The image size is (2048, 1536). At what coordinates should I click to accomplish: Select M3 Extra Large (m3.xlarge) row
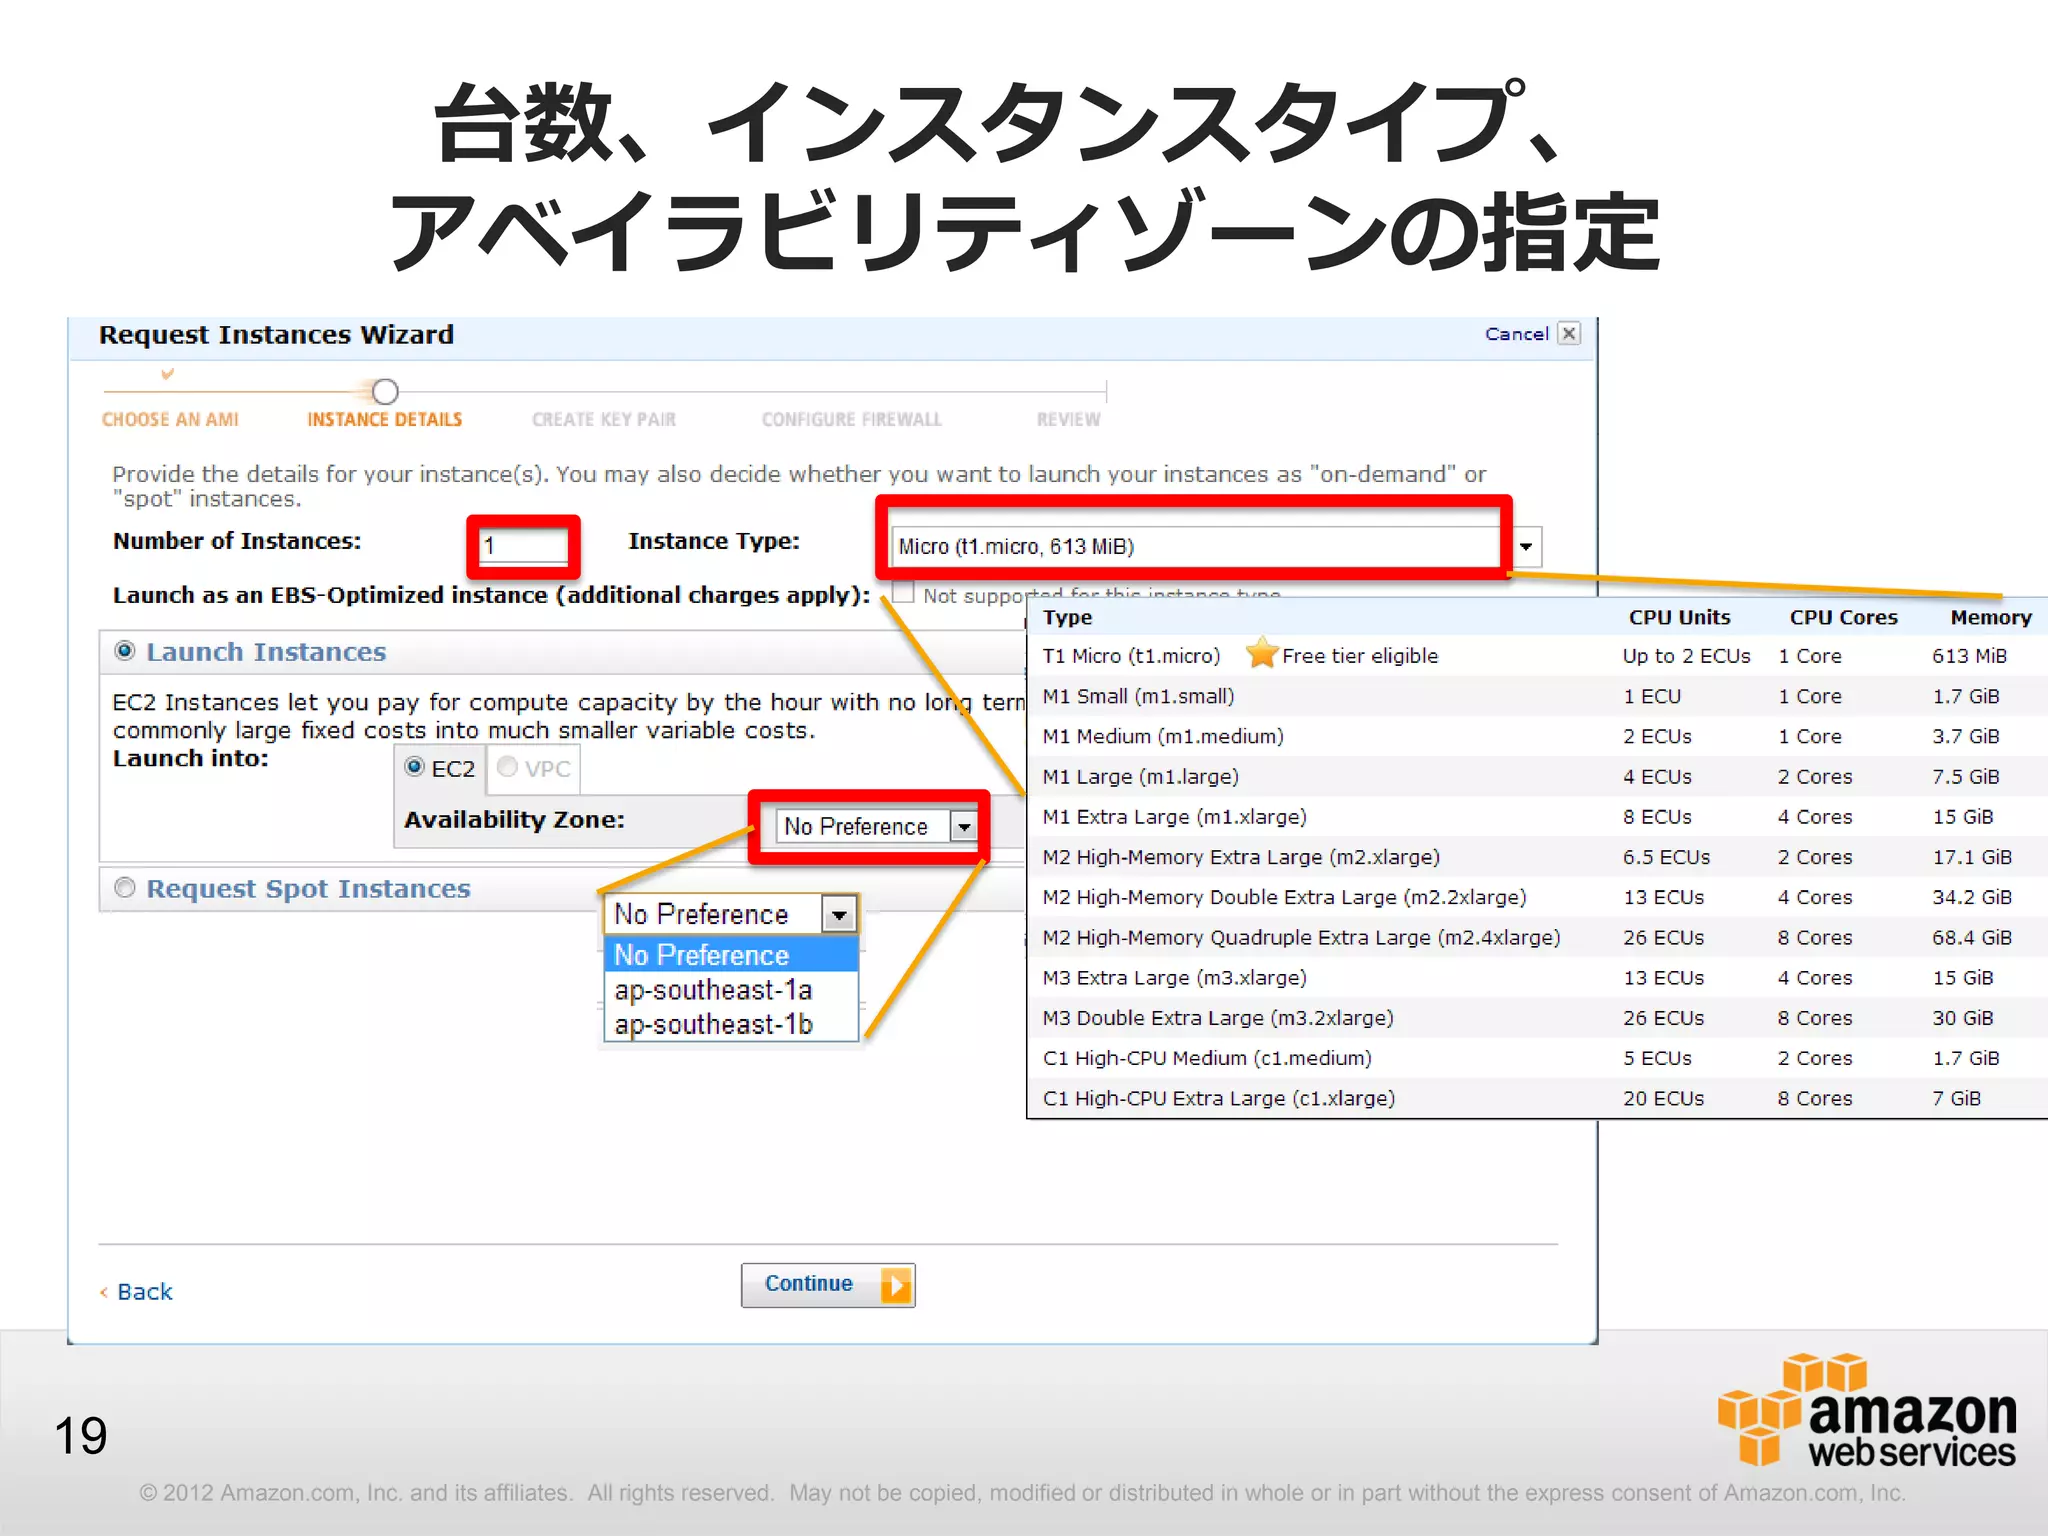coord(1537,978)
